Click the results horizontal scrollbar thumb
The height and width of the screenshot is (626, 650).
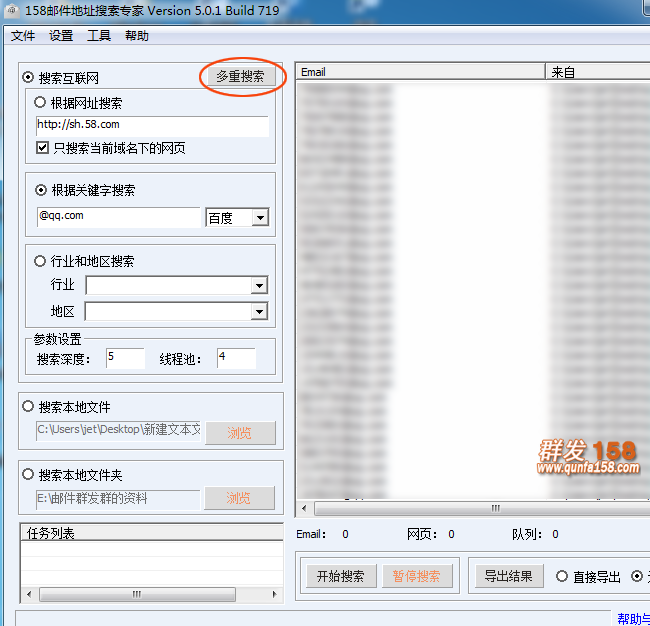point(483,508)
